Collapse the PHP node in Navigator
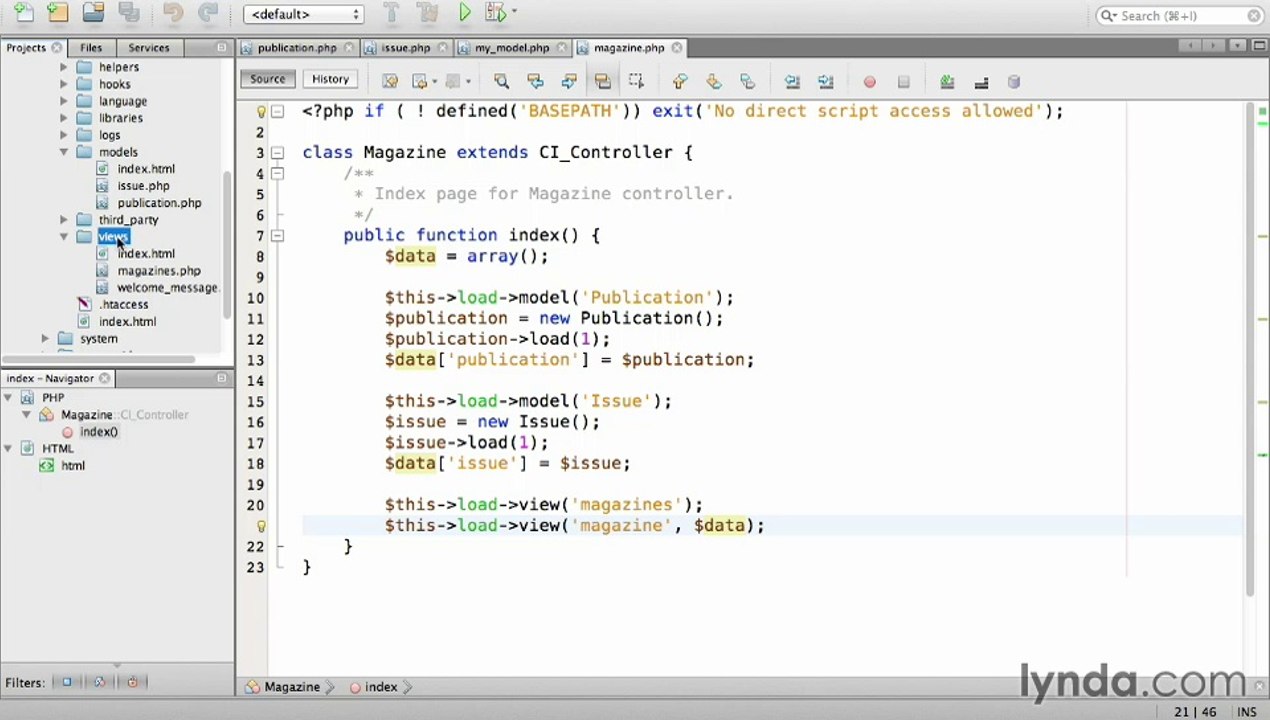Image resolution: width=1270 pixels, height=720 pixels. click(x=8, y=398)
